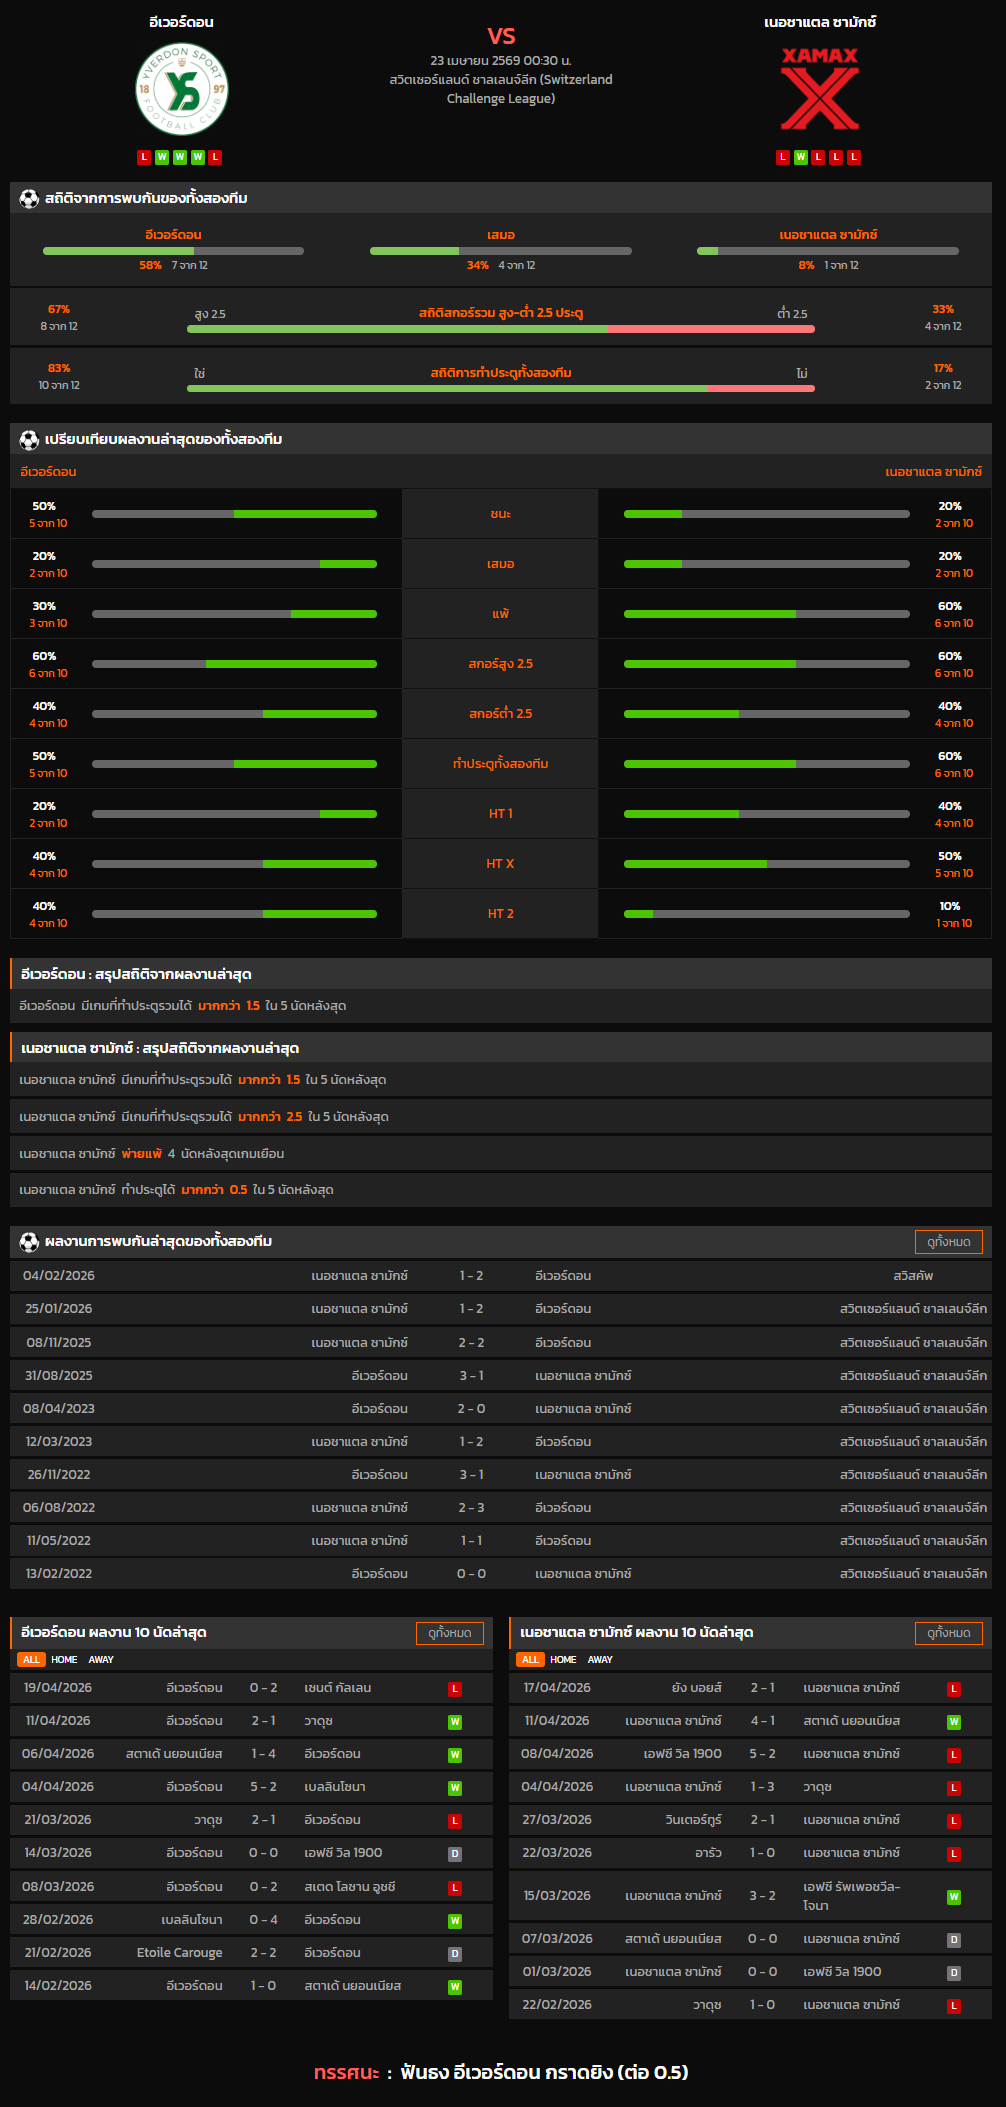
Task: Select the HOME filter in อีเวอร์ดอน last 10 results
Action: [64, 1659]
